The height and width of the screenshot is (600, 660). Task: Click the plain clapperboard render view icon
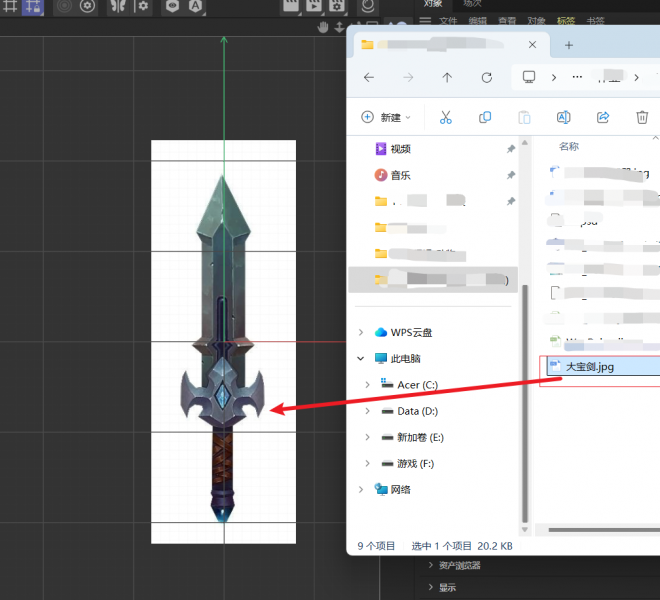pyautogui.click(x=291, y=6)
